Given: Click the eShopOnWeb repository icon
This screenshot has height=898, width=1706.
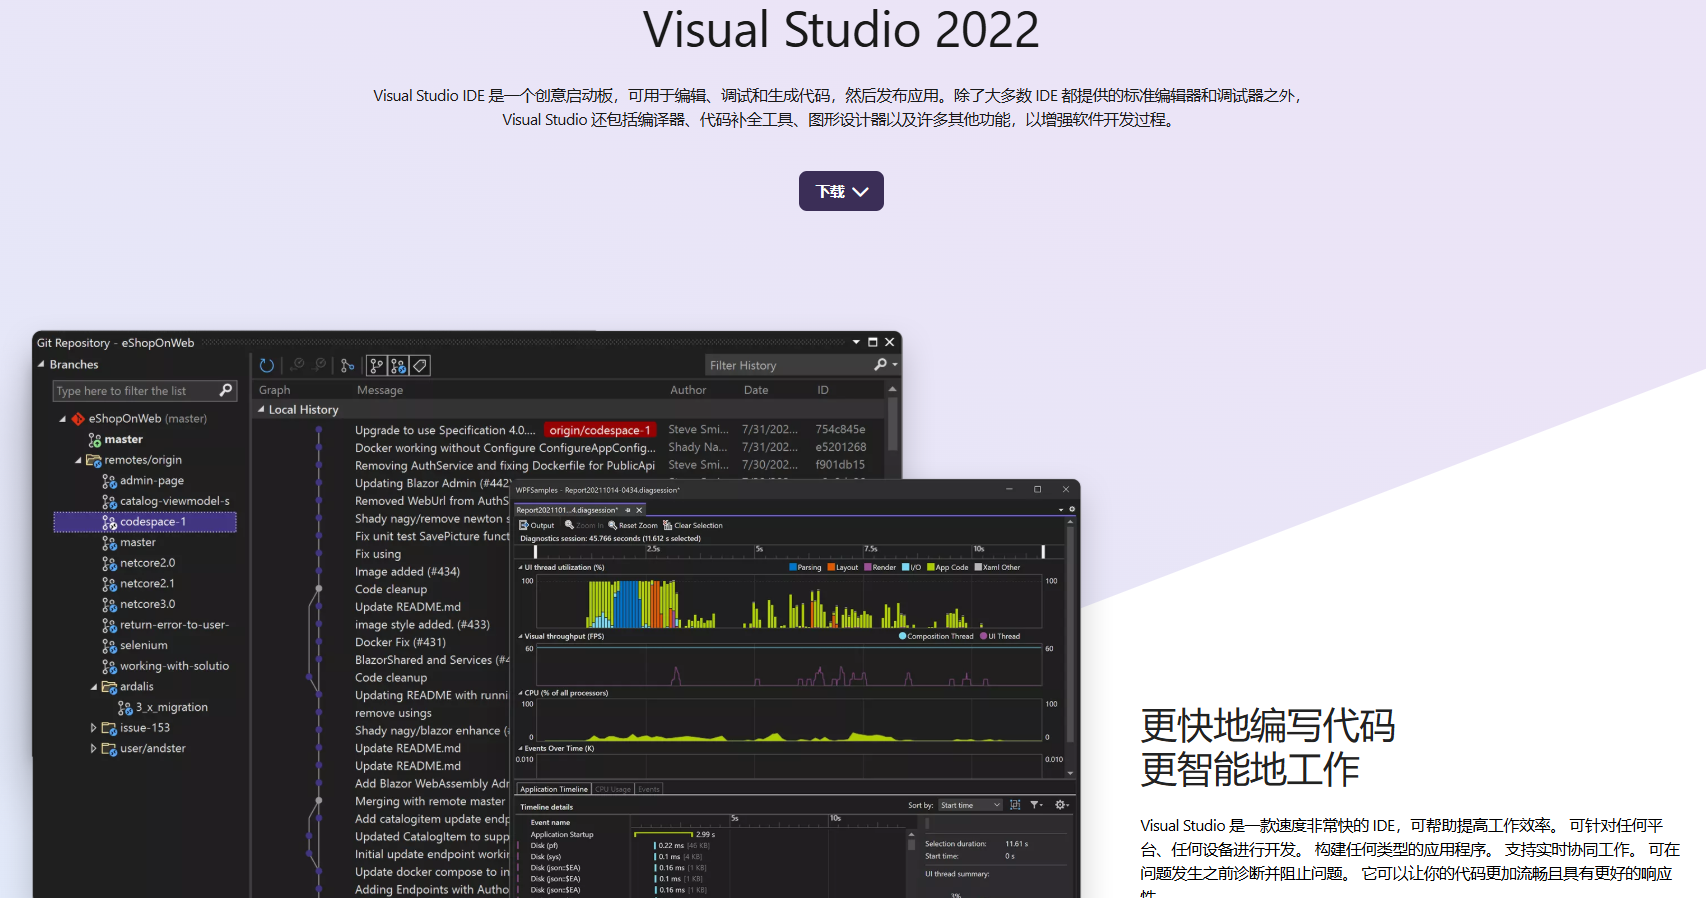Looking at the screenshot, I should [x=78, y=419].
